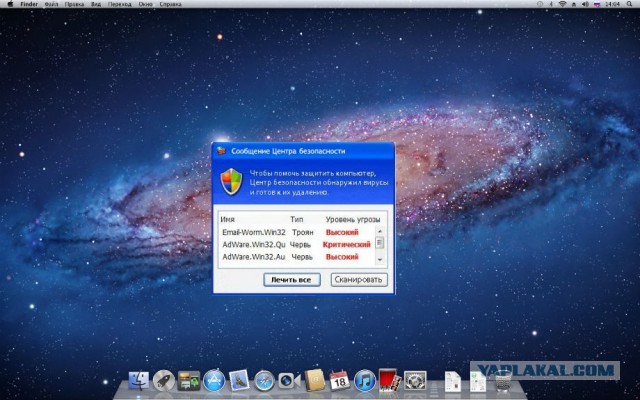The height and width of the screenshot is (400, 640).
Task: Open Mail stamp icon in Dock
Action: point(239,380)
